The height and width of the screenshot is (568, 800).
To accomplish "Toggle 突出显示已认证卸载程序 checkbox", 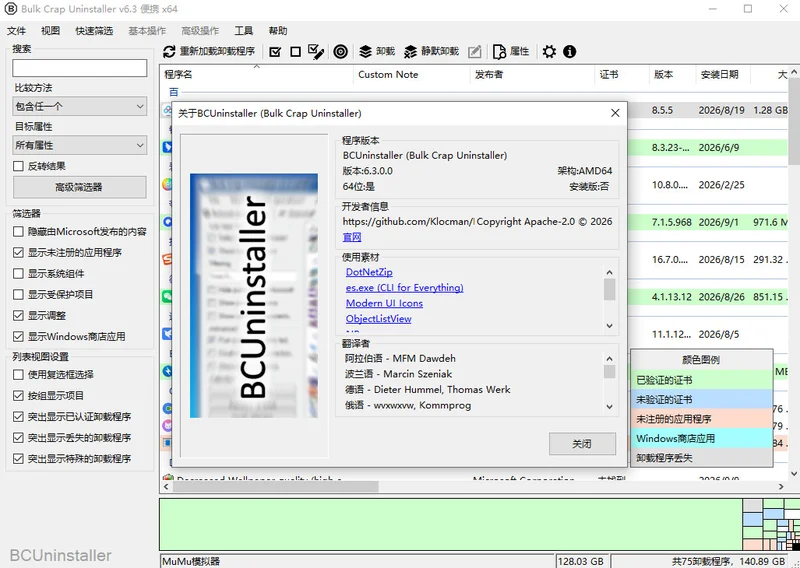I will point(18,416).
